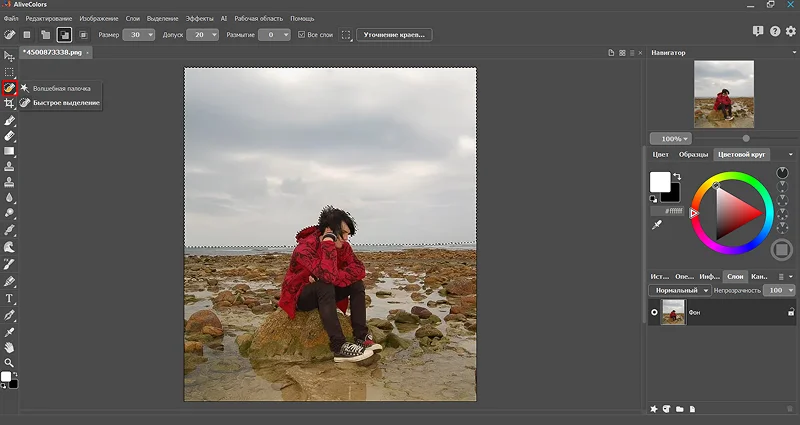
Task: Select the Smudge wave tool
Action: (9, 247)
